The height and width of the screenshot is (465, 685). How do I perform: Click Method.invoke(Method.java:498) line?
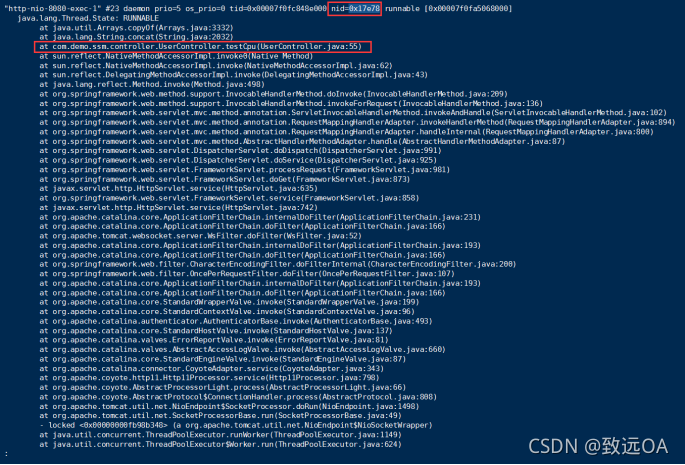(x=152, y=85)
